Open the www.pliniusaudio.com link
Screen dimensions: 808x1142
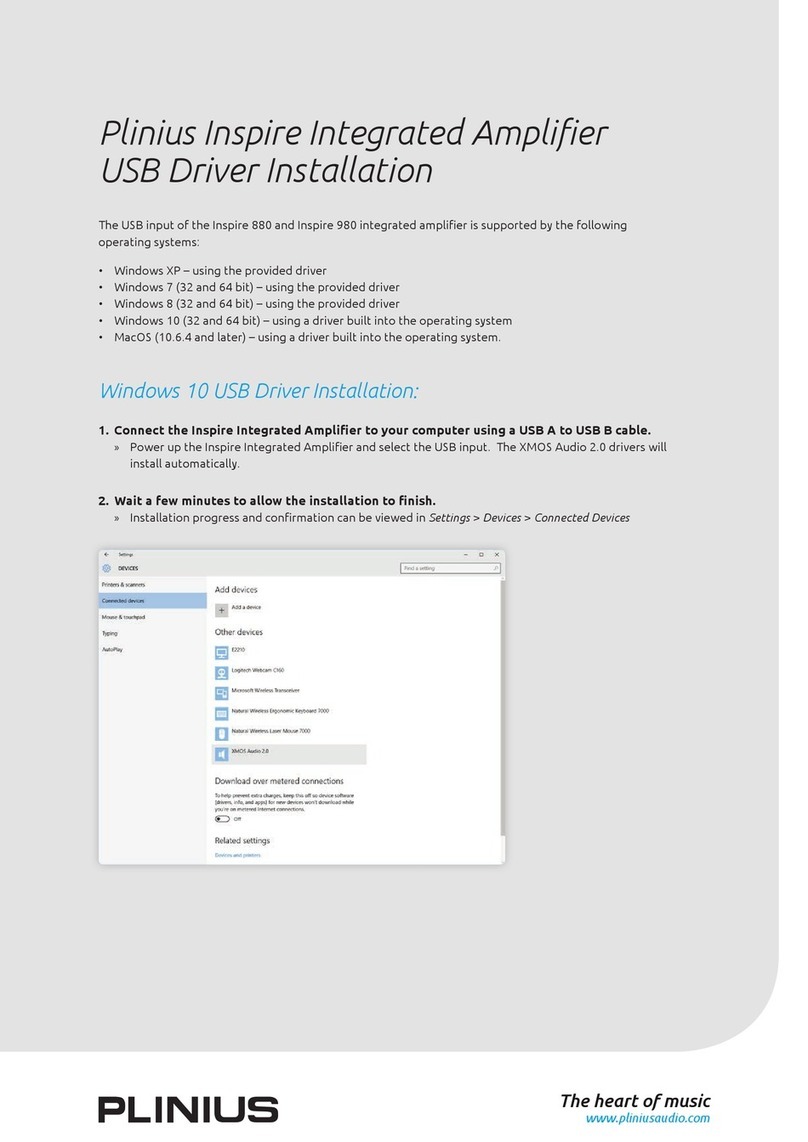647,1118
